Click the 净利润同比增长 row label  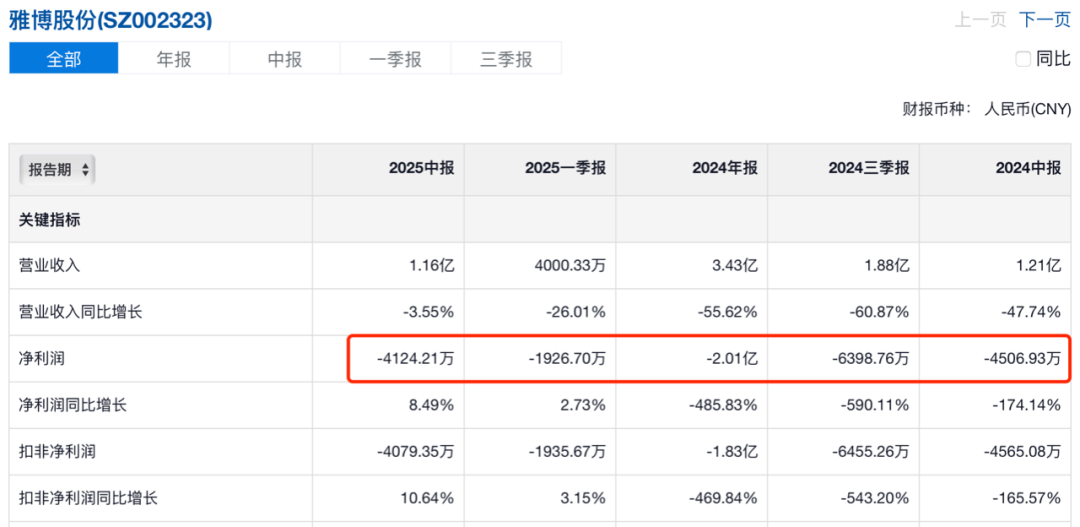pyautogui.click(x=73, y=405)
